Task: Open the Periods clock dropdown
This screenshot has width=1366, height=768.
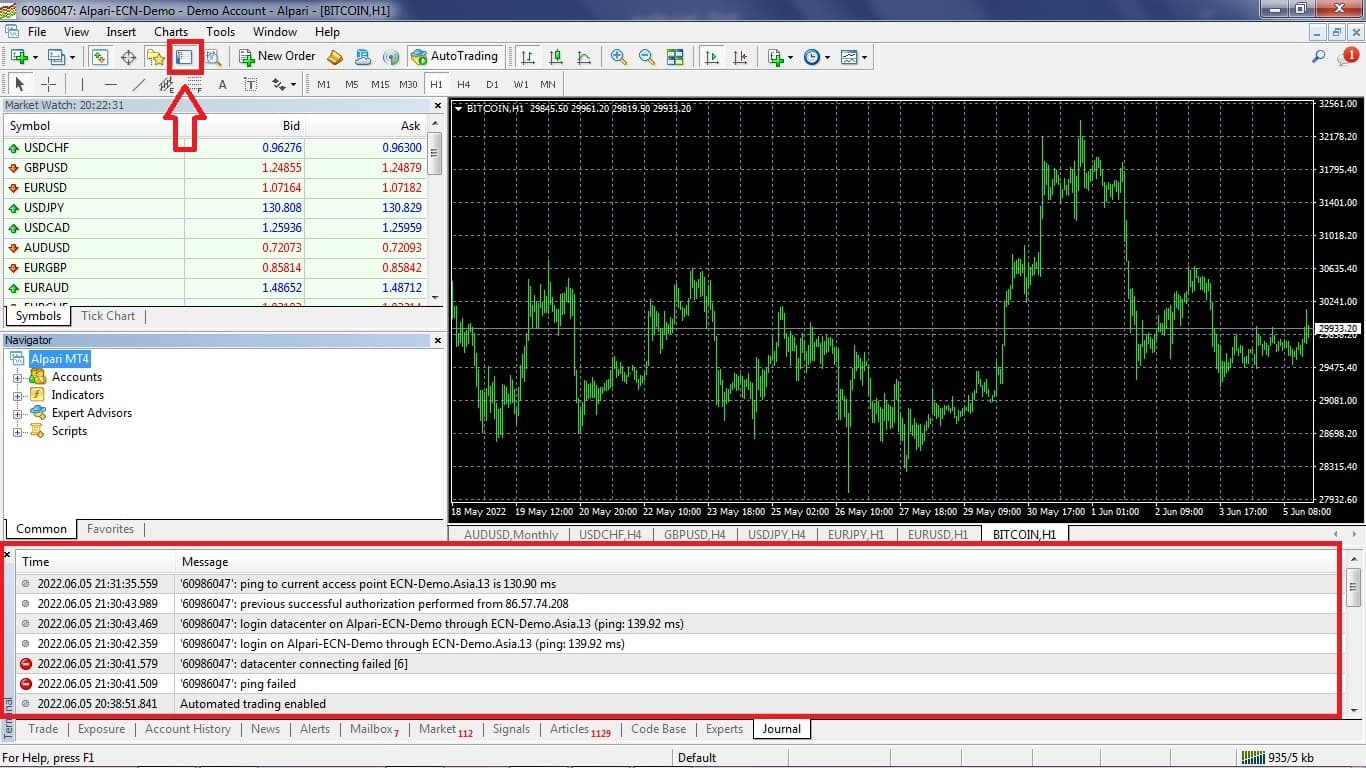Action: click(827, 58)
